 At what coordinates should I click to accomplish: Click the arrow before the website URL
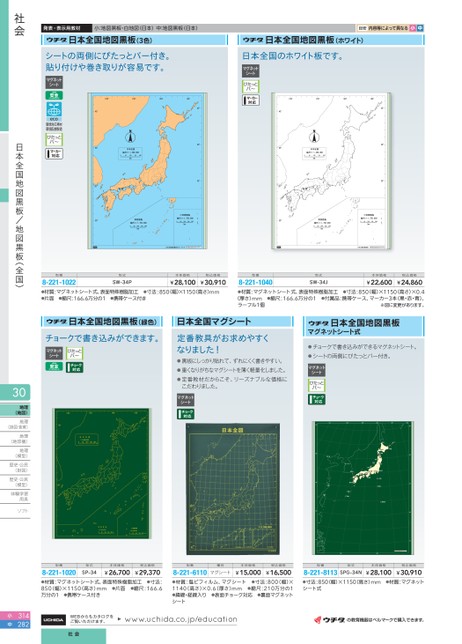[x=120, y=619]
